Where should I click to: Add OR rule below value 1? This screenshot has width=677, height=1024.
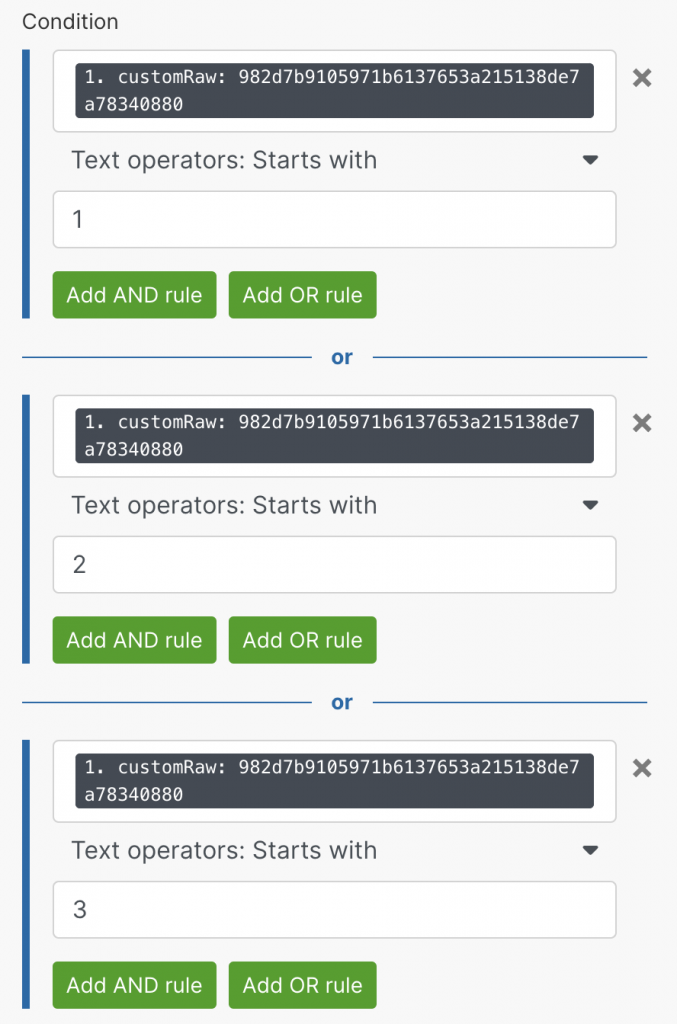coord(302,295)
